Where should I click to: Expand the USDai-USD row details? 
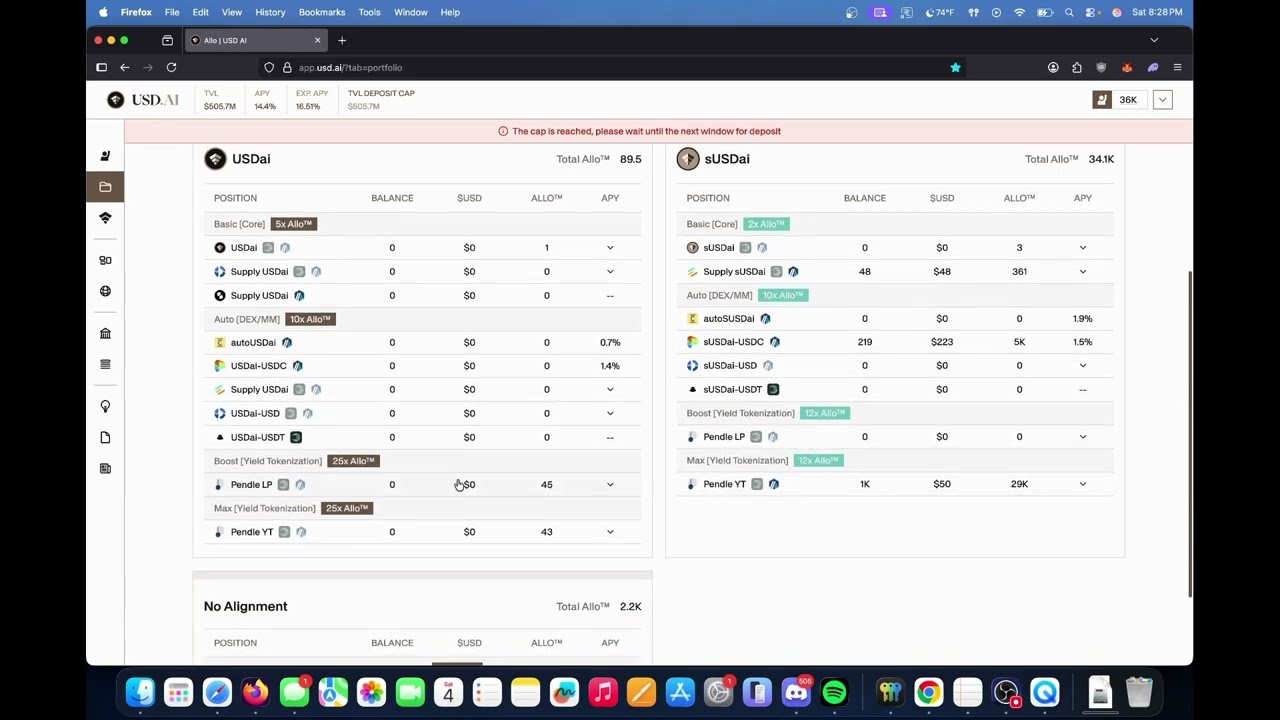click(610, 413)
